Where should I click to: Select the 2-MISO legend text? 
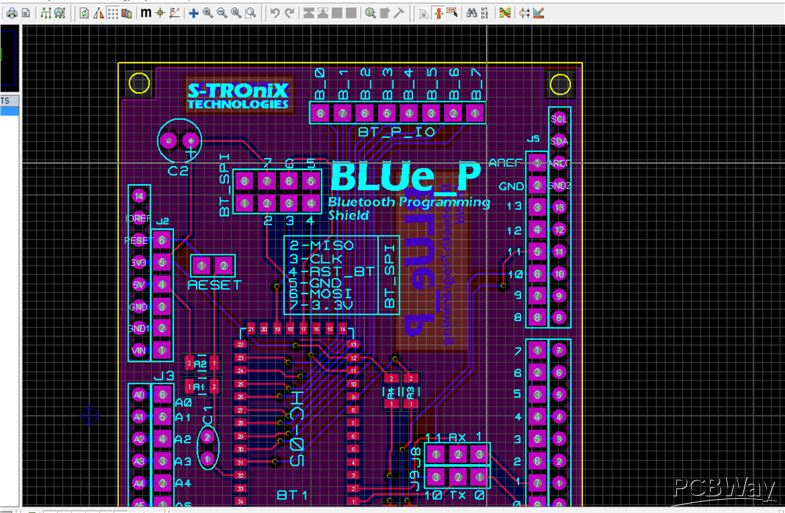321,245
